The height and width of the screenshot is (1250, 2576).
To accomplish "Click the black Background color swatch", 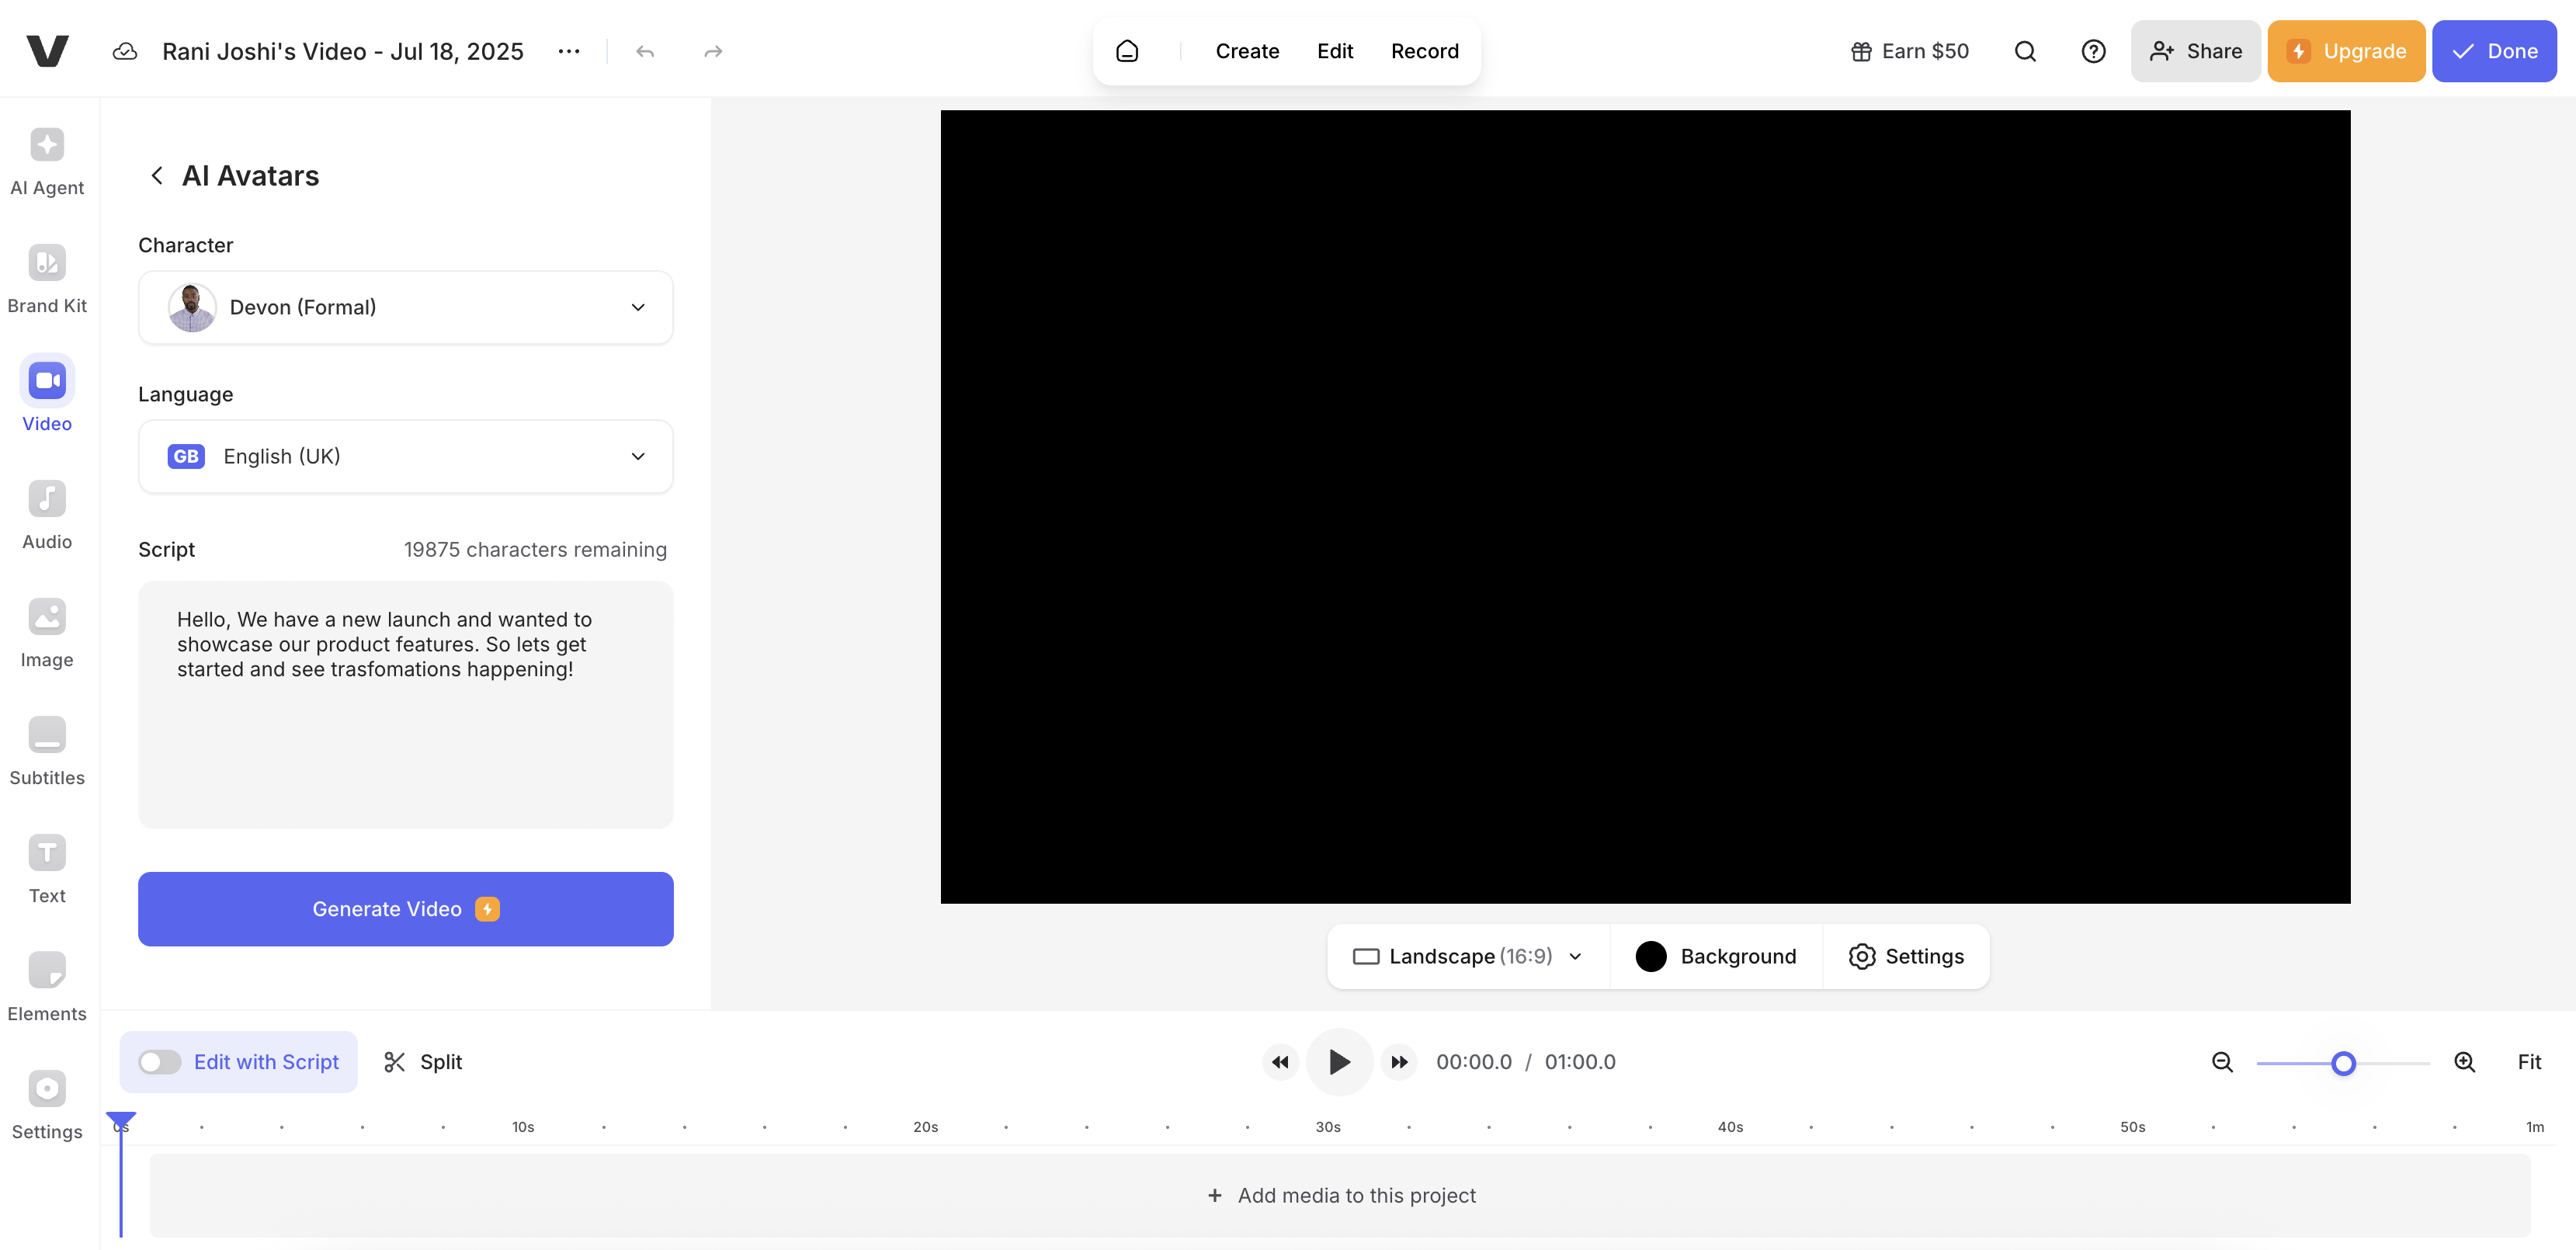I will pos(1651,956).
